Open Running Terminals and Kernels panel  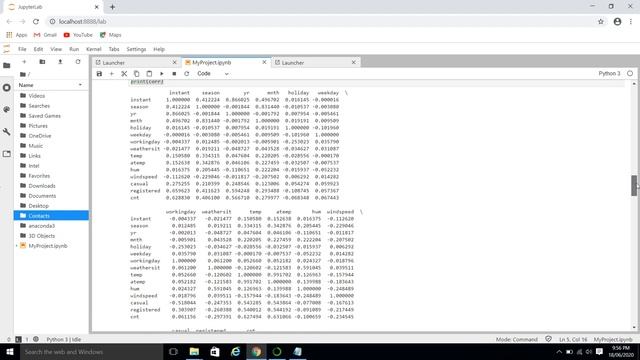(x=7, y=88)
